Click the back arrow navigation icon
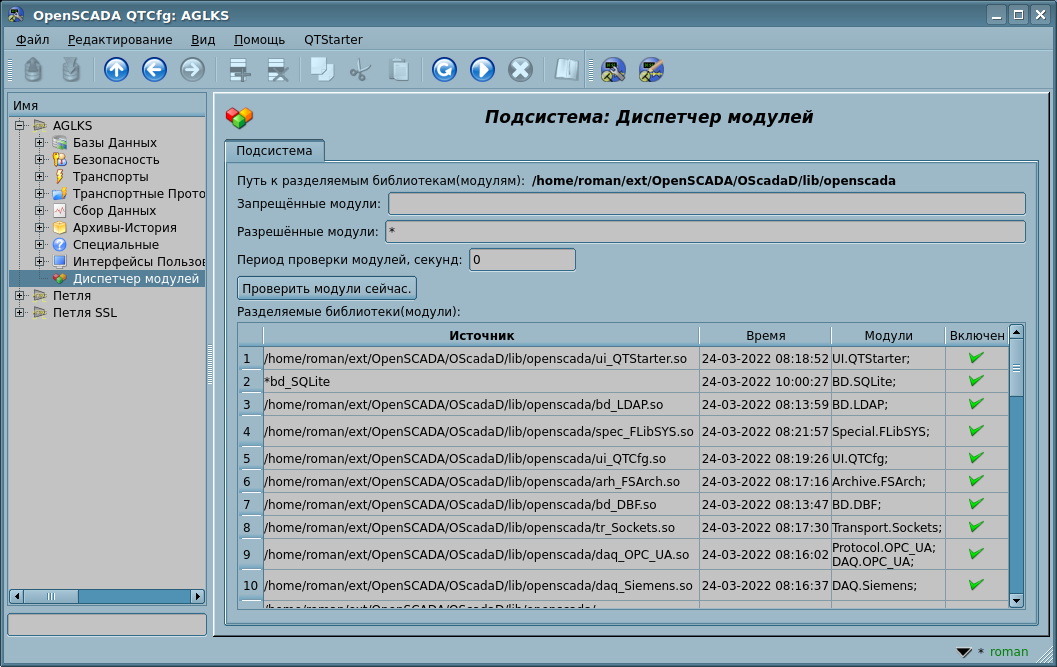The image size is (1057, 667). point(154,69)
